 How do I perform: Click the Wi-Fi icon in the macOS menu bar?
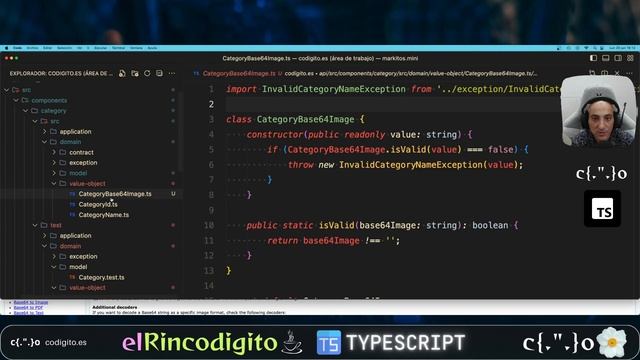point(586,48)
